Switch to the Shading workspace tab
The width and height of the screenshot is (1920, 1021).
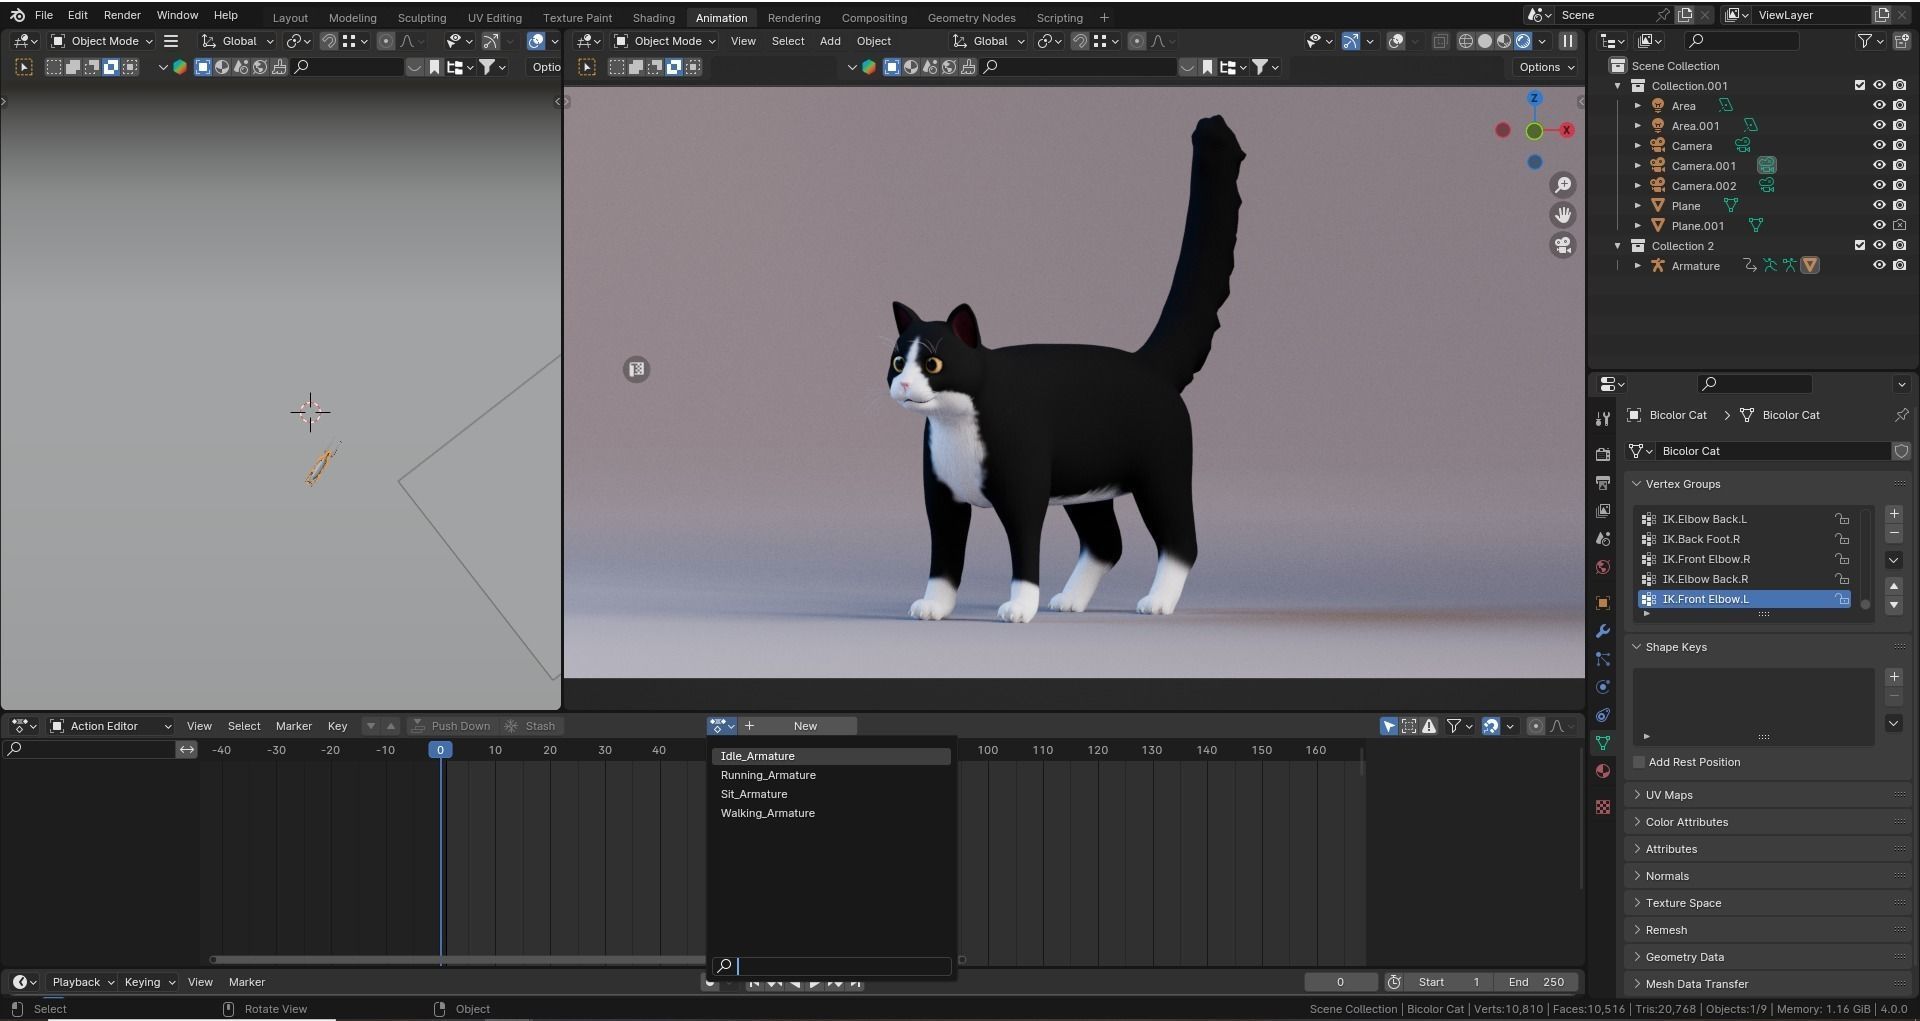(x=653, y=18)
